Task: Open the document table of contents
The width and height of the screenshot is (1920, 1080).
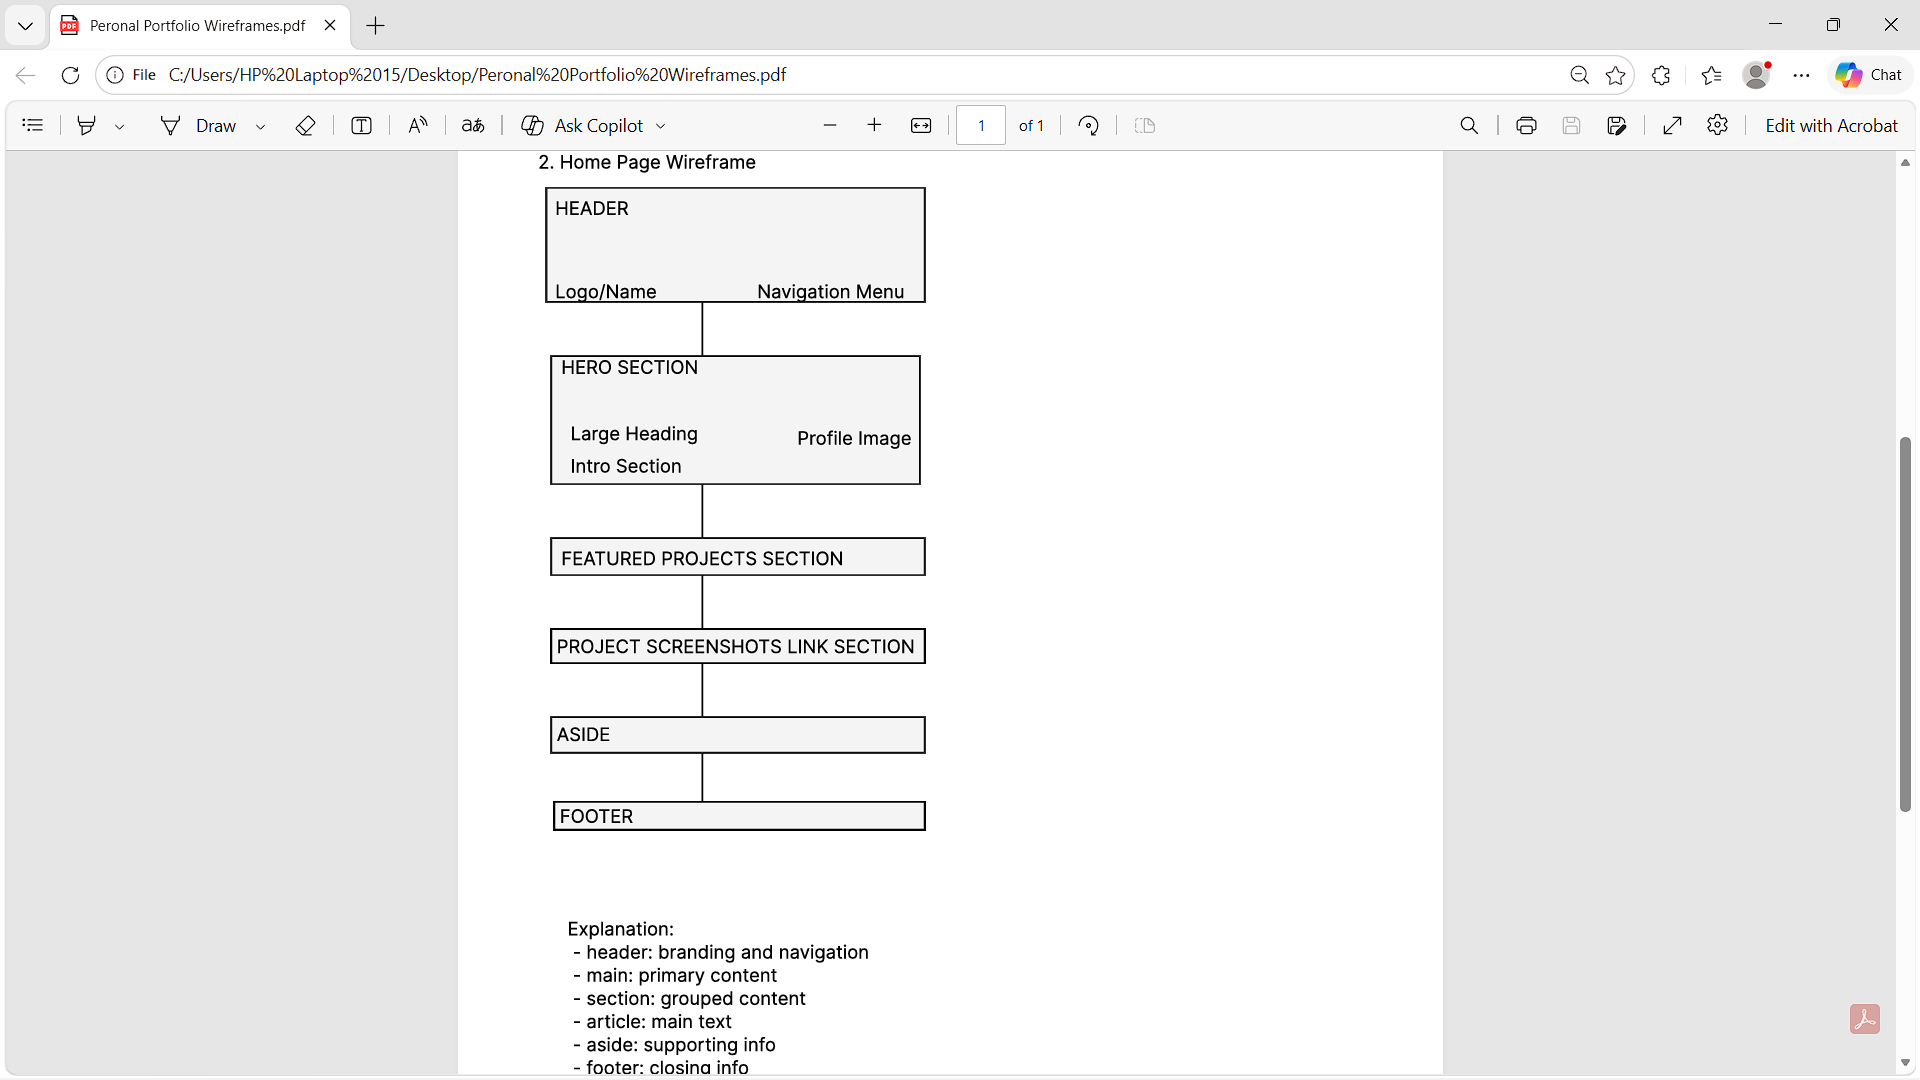Action: [x=33, y=125]
